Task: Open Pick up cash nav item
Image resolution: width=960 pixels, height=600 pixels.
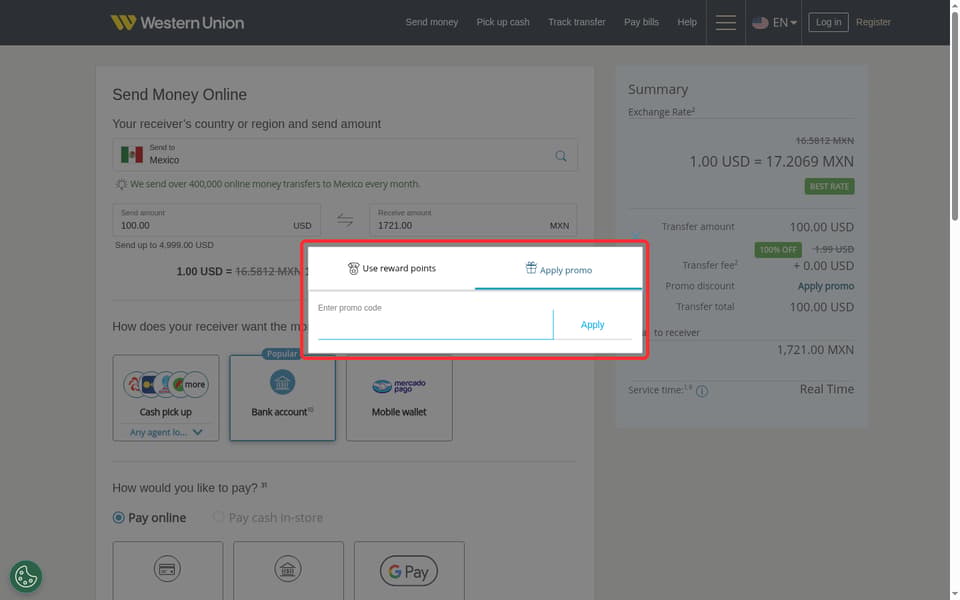Action: [x=503, y=22]
